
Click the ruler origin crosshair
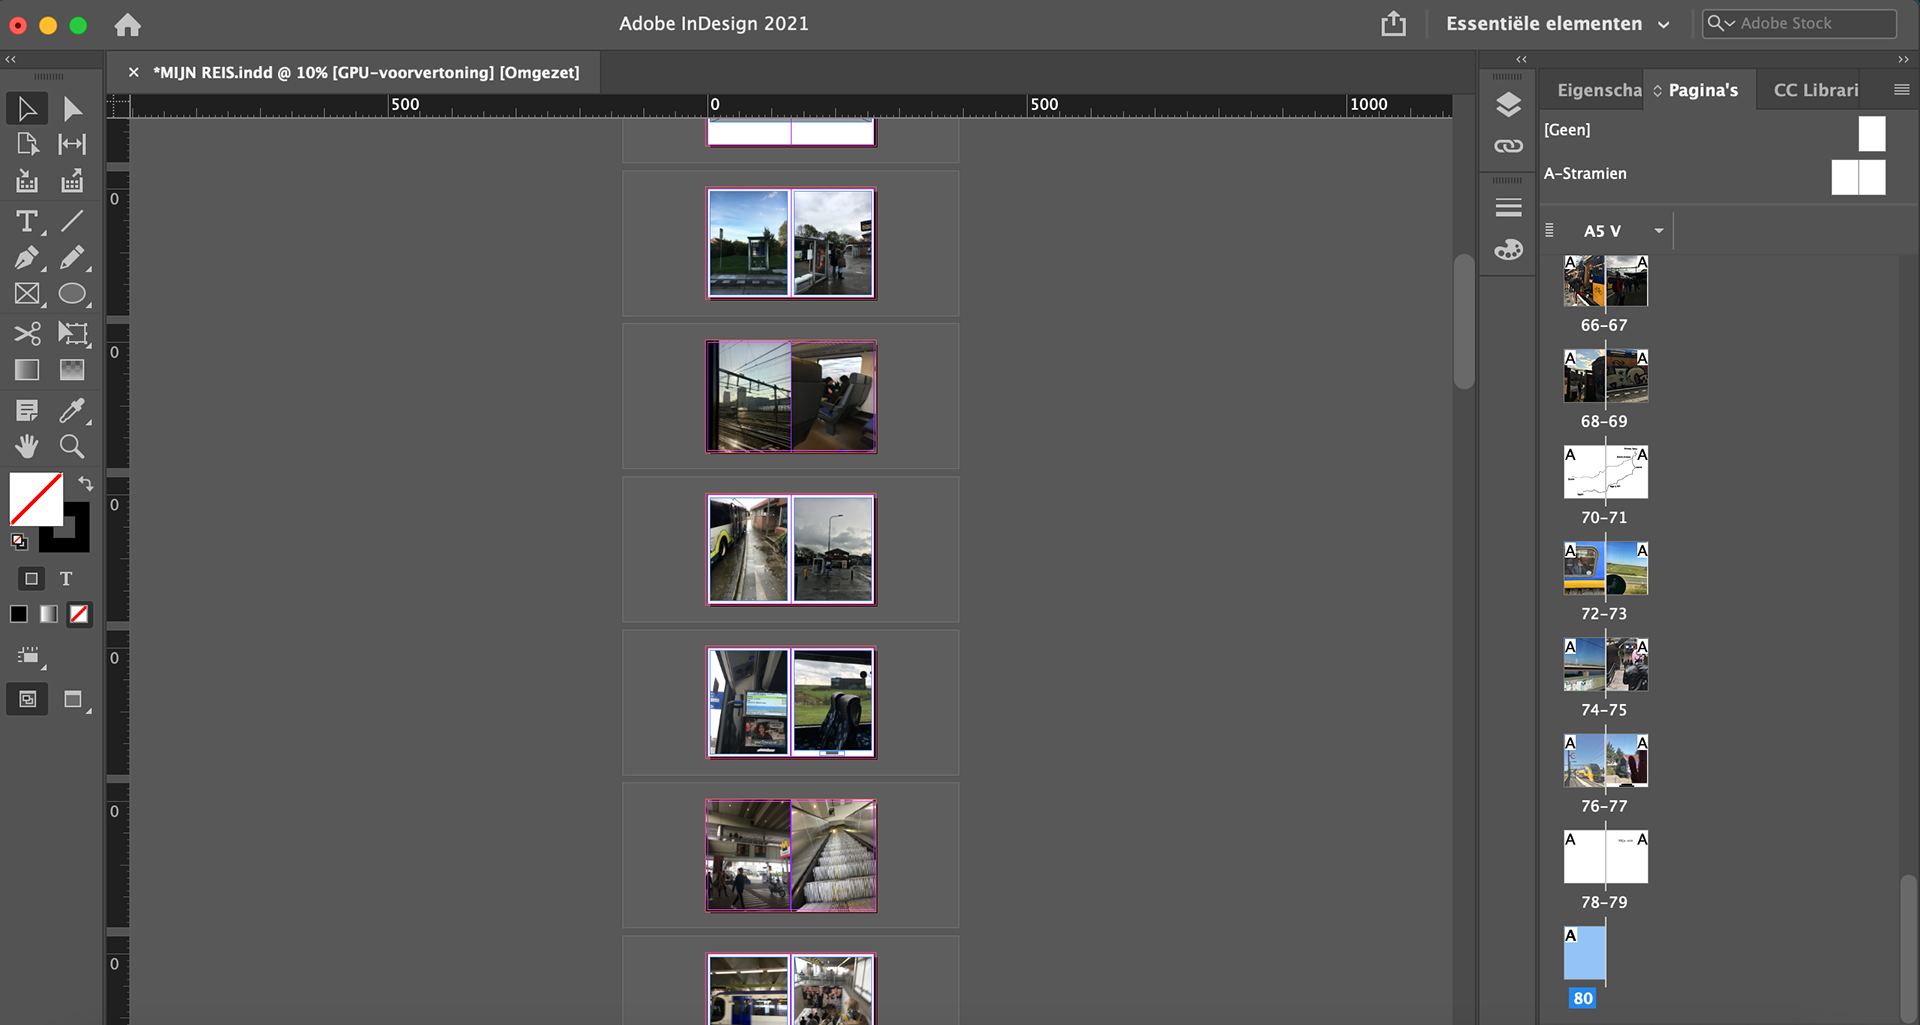(x=118, y=105)
